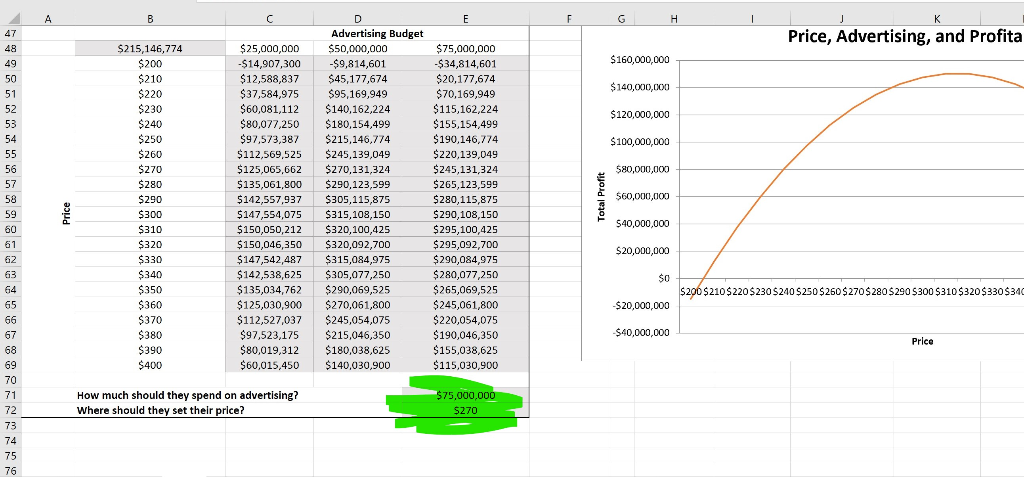Screen dimensions: 1024x477
Task: Click the $97,573,387 cell
Action: (270, 139)
